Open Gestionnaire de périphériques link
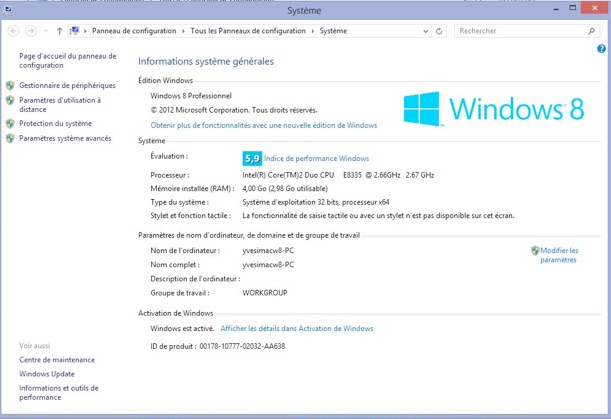611x419 pixels. pyautogui.click(x=67, y=85)
